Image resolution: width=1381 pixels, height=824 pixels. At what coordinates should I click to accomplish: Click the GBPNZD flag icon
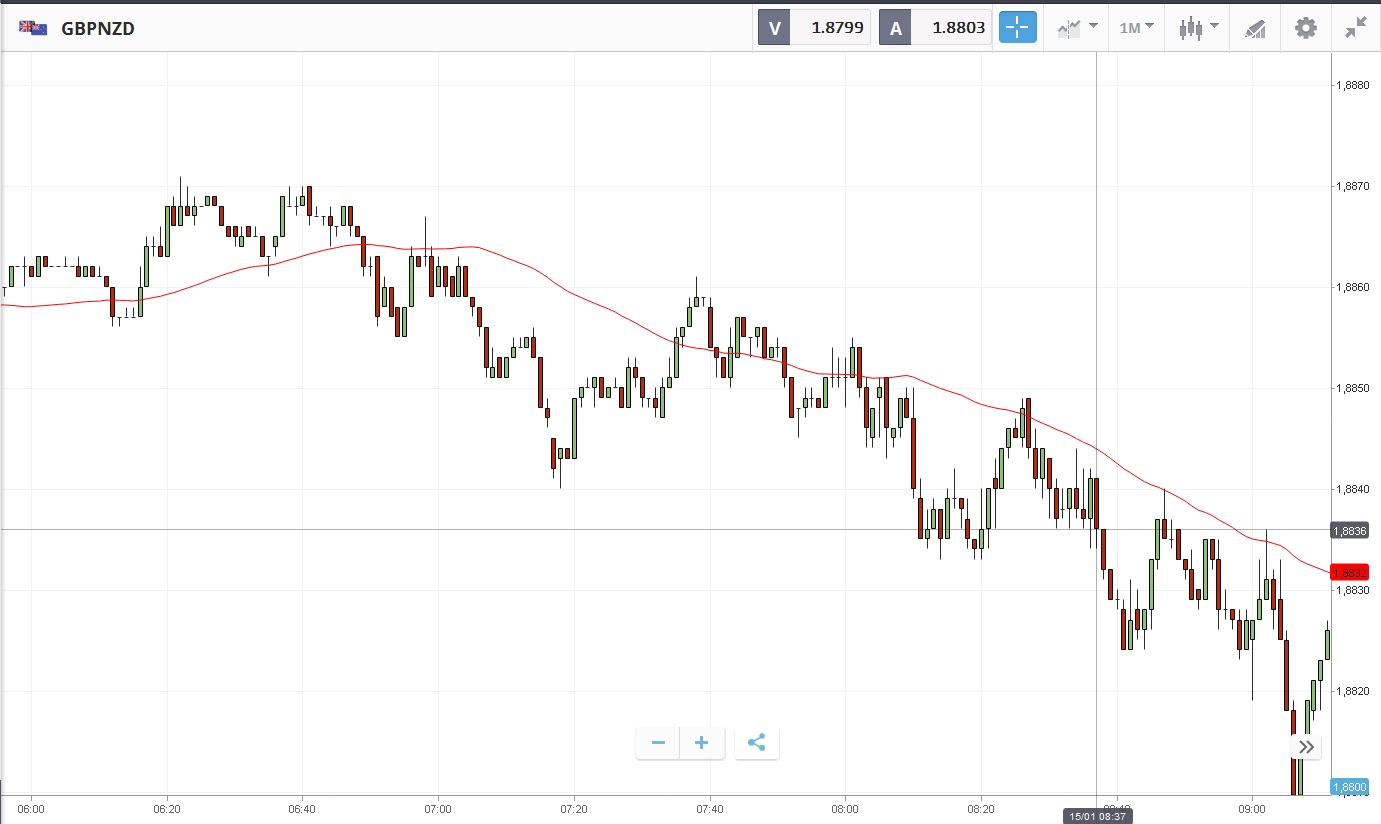tap(33, 28)
